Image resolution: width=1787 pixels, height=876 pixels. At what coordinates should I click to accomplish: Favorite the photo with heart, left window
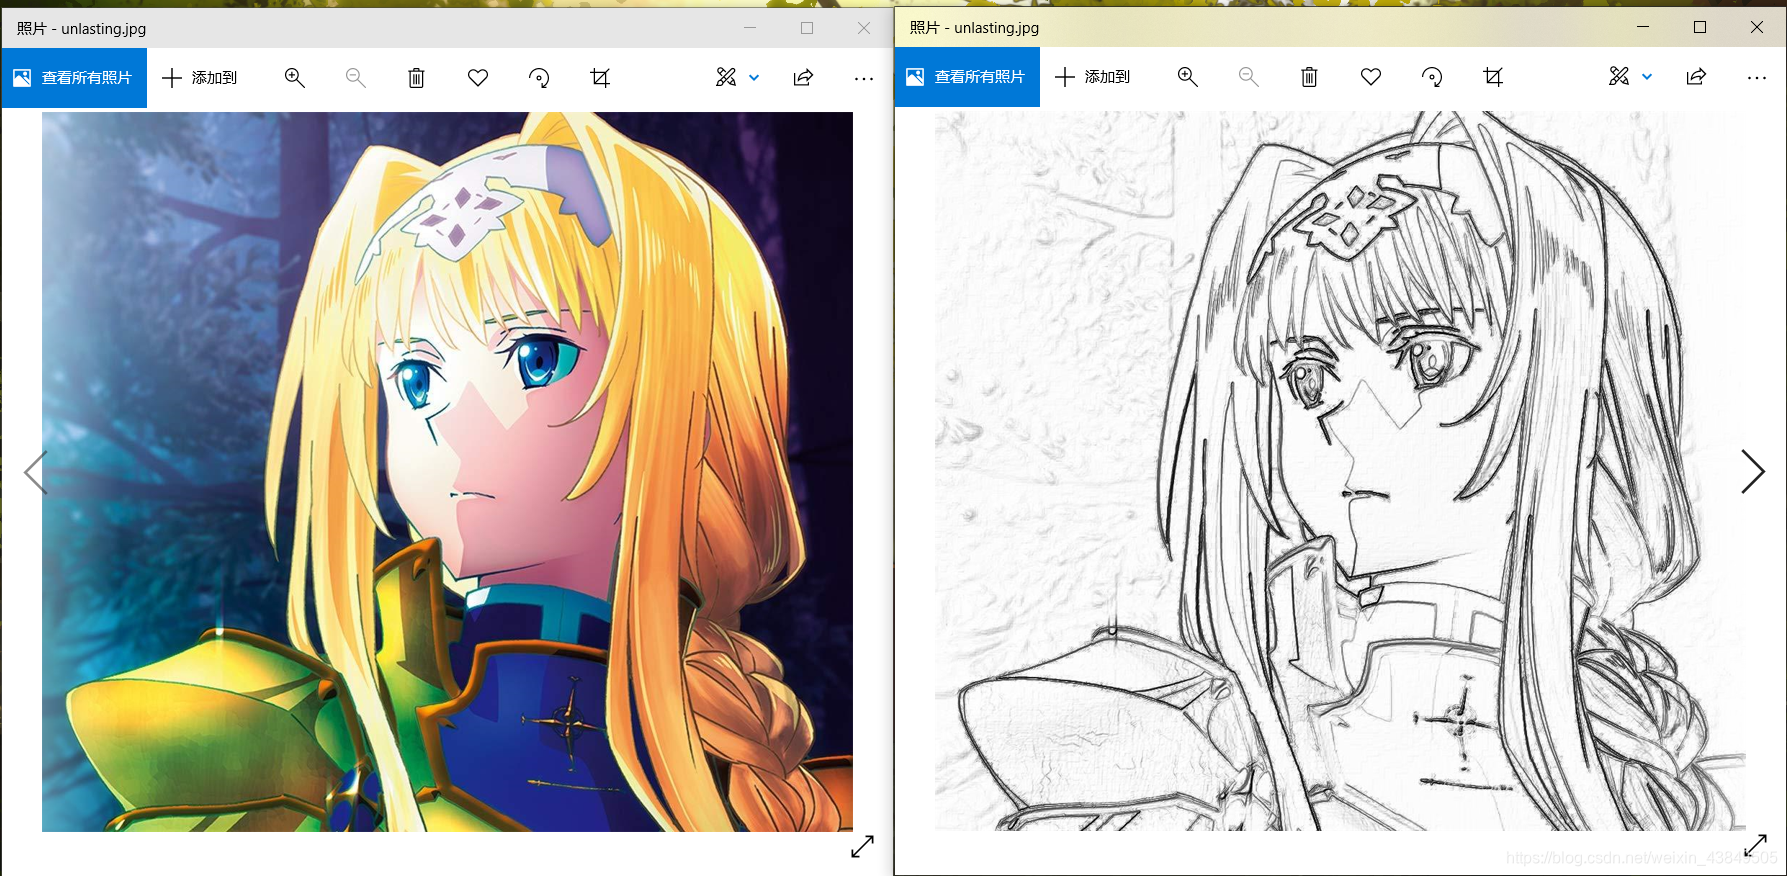pos(478,78)
